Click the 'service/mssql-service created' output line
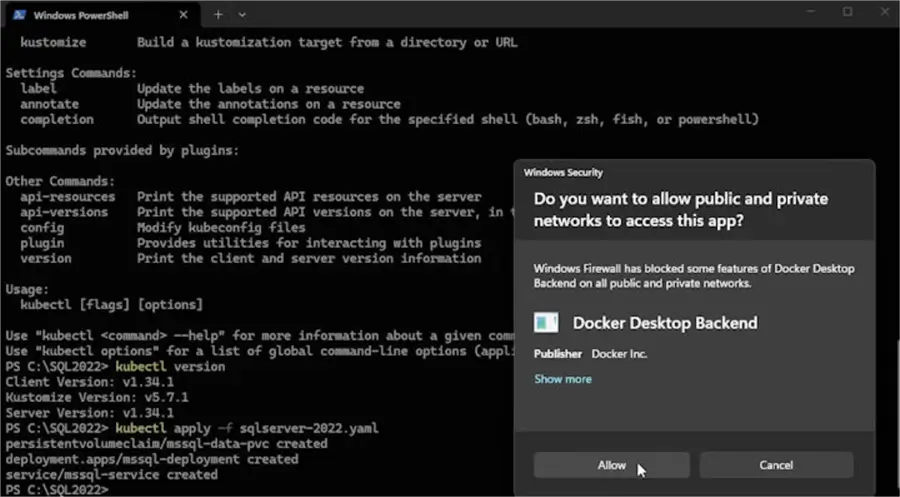Image resolution: width=900 pixels, height=497 pixels. pos(112,475)
